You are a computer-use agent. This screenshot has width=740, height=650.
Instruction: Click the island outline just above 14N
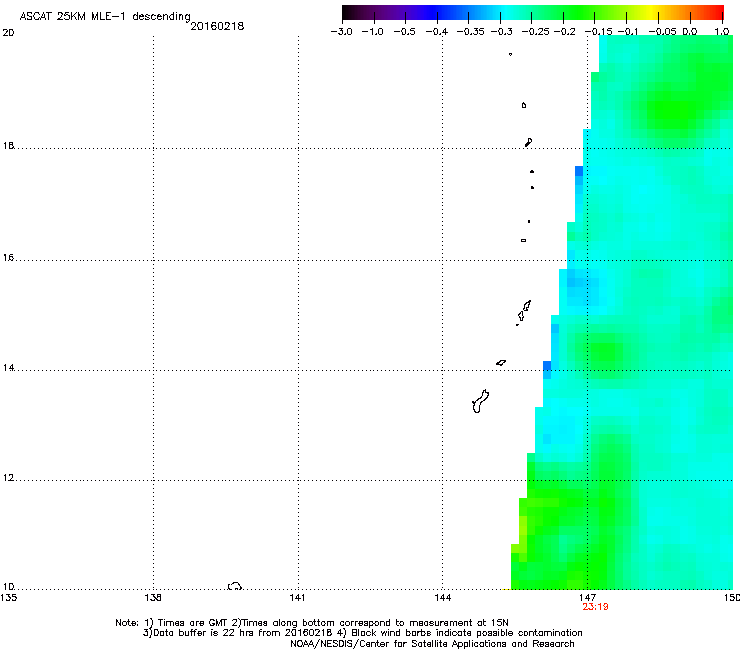pos(501,363)
